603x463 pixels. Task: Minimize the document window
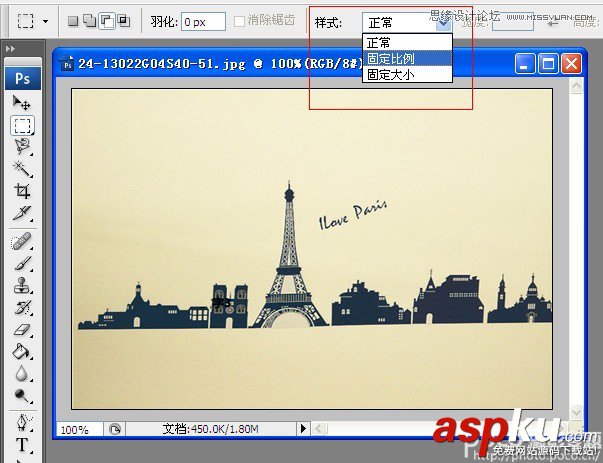pos(525,63)
